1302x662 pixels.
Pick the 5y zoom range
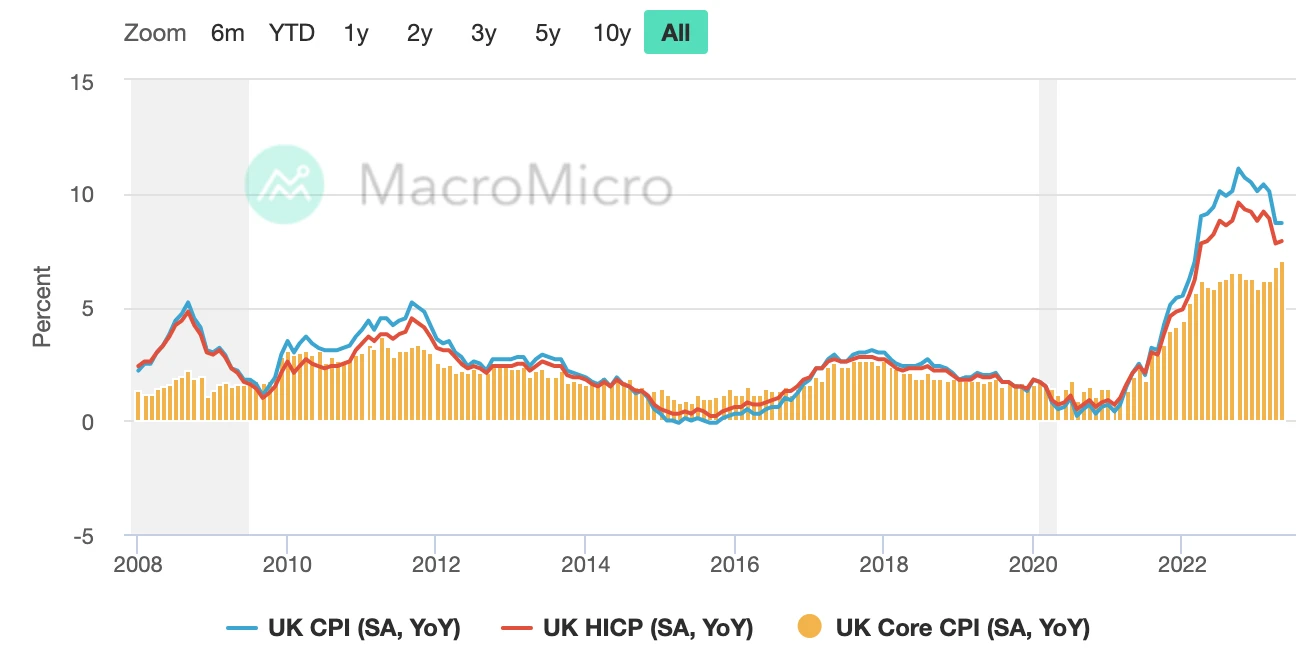point(548,33)
